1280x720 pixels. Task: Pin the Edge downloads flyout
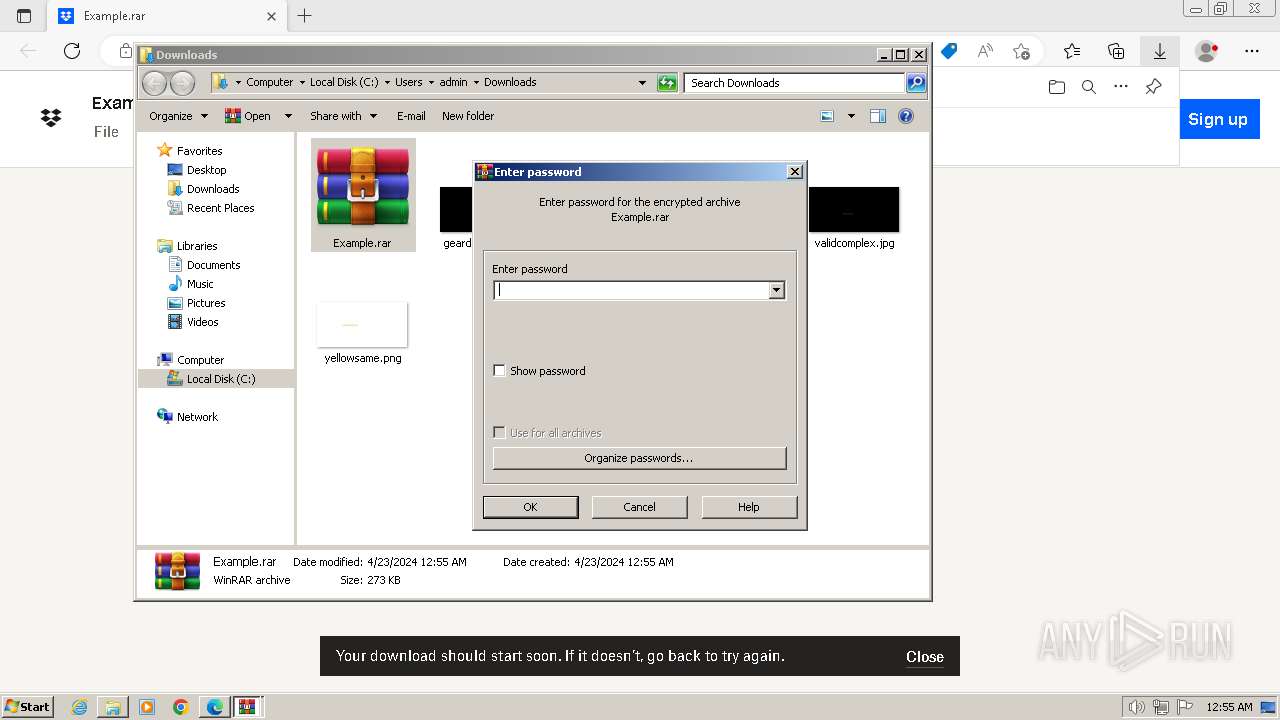pyautogui.click(x=1153, y=87)
